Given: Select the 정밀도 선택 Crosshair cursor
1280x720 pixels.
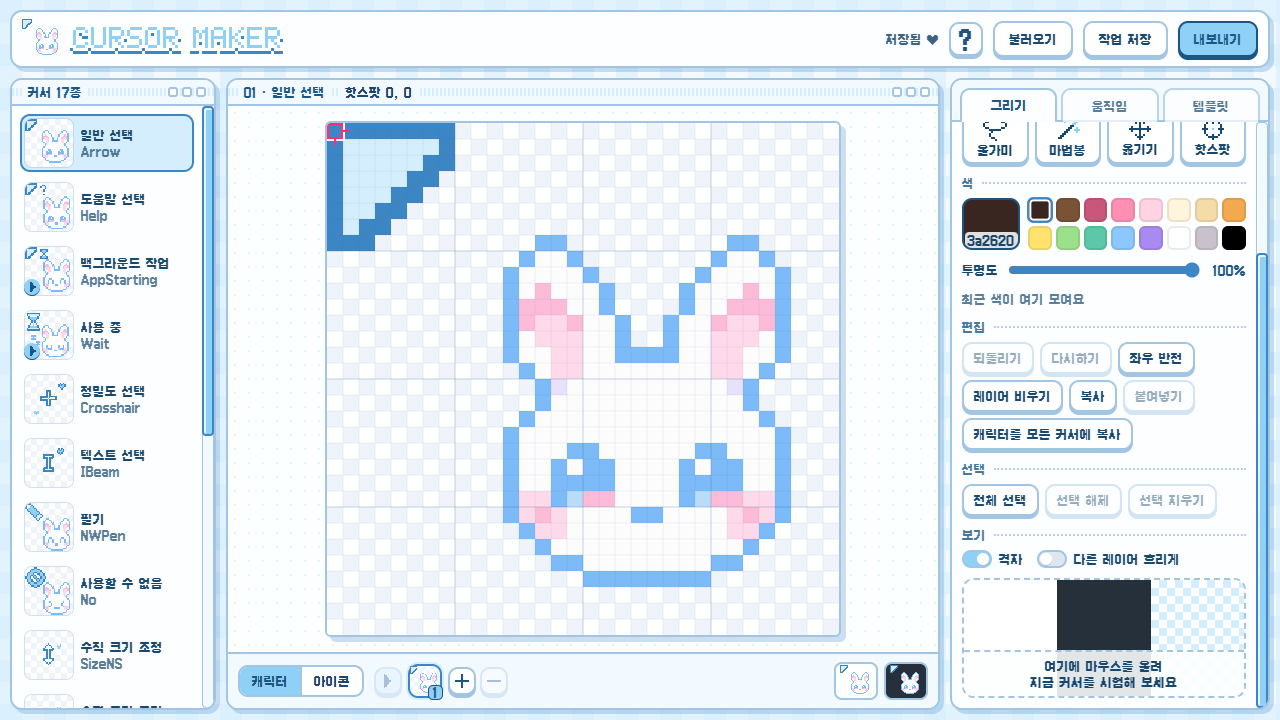Looking at the screenshot, I should point(107,399).
